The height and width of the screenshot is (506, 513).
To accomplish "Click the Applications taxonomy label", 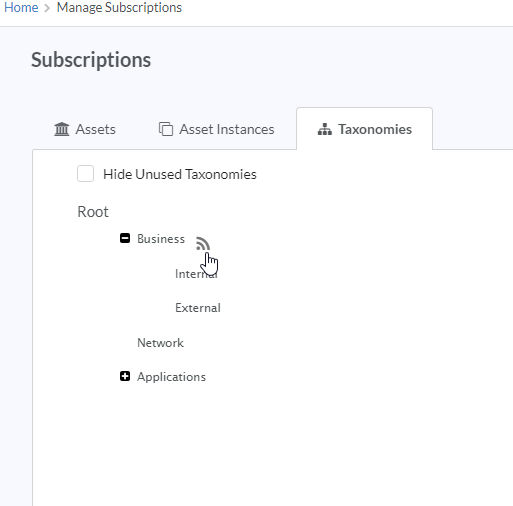I will tap(172, 377).
